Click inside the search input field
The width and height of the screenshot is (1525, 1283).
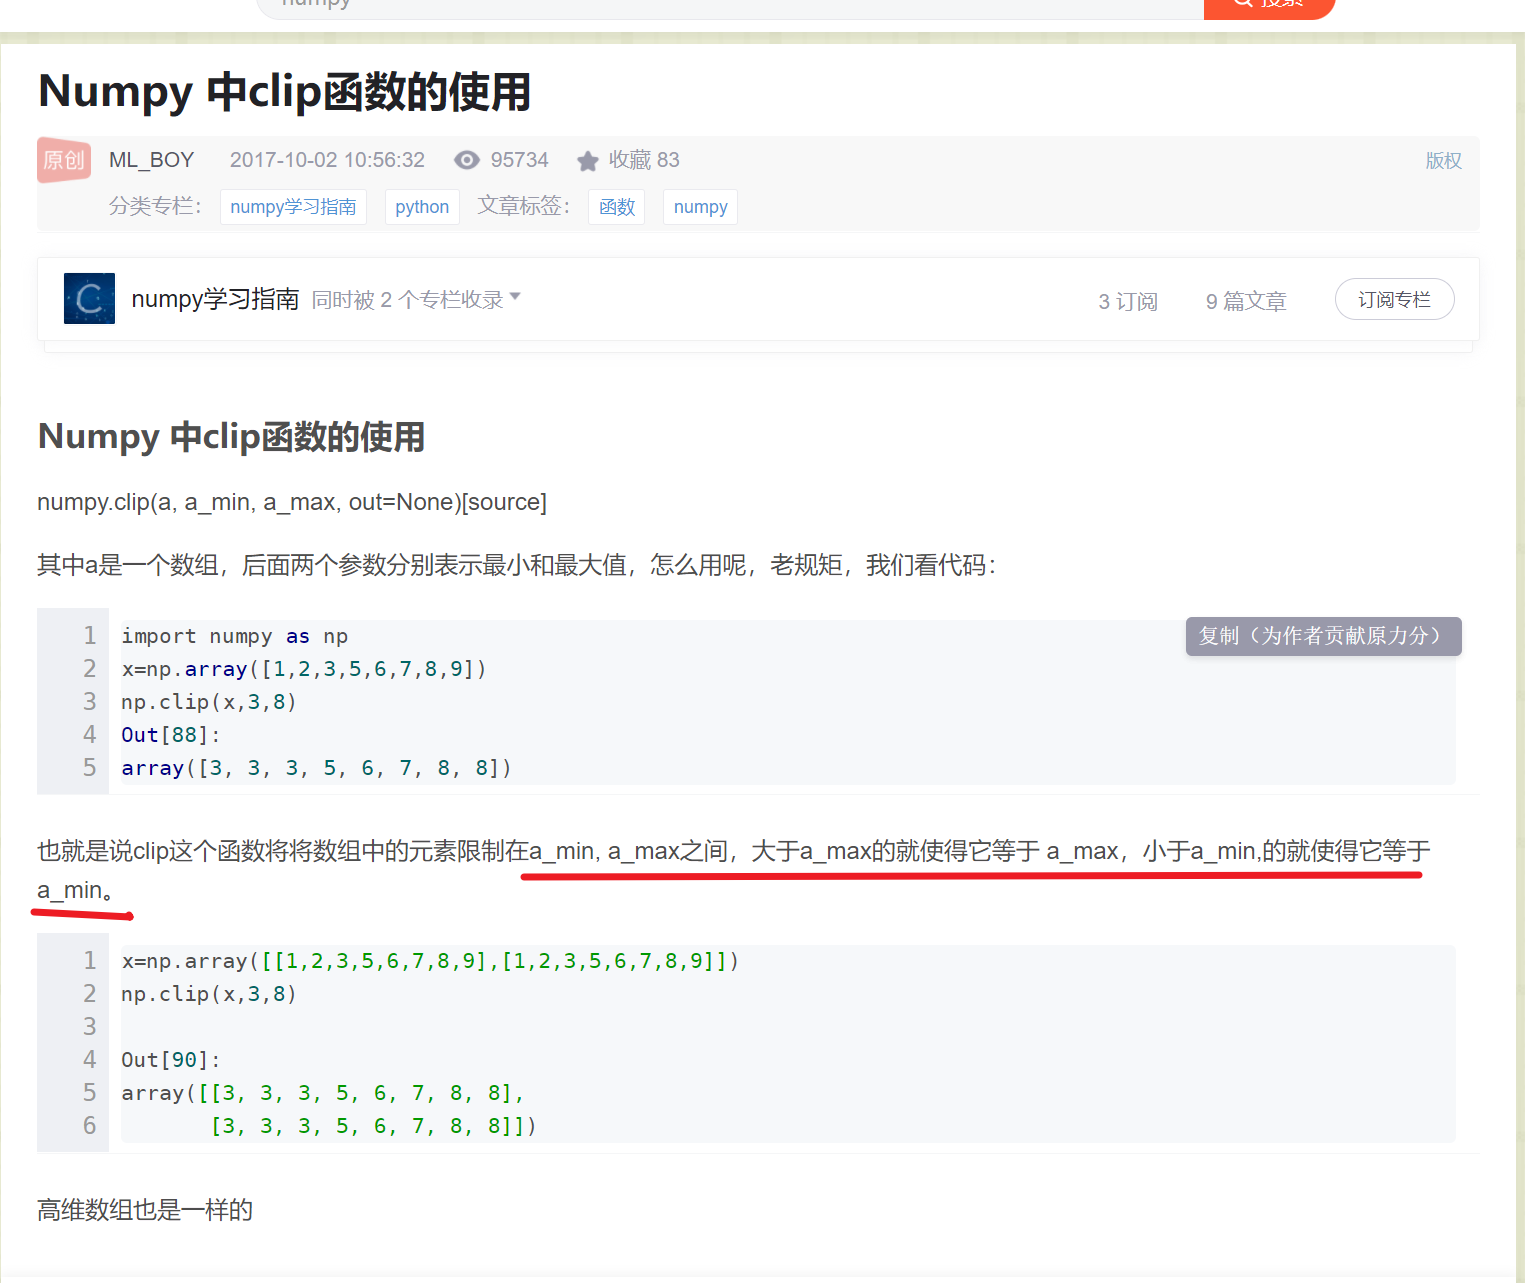point(700,5)
